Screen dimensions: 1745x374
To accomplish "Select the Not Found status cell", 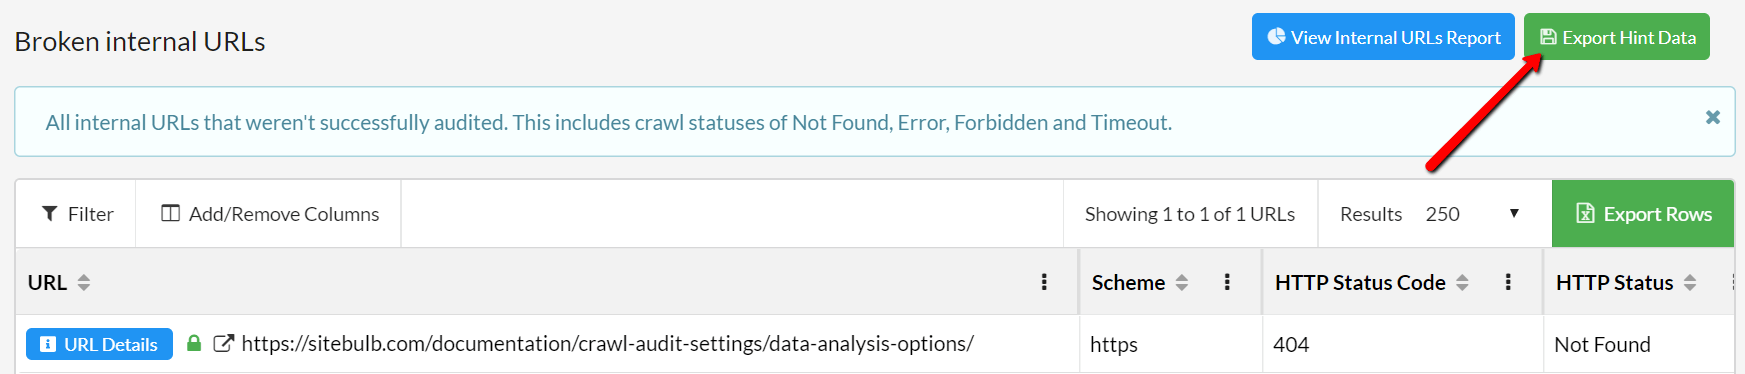I will point(1638,344).
